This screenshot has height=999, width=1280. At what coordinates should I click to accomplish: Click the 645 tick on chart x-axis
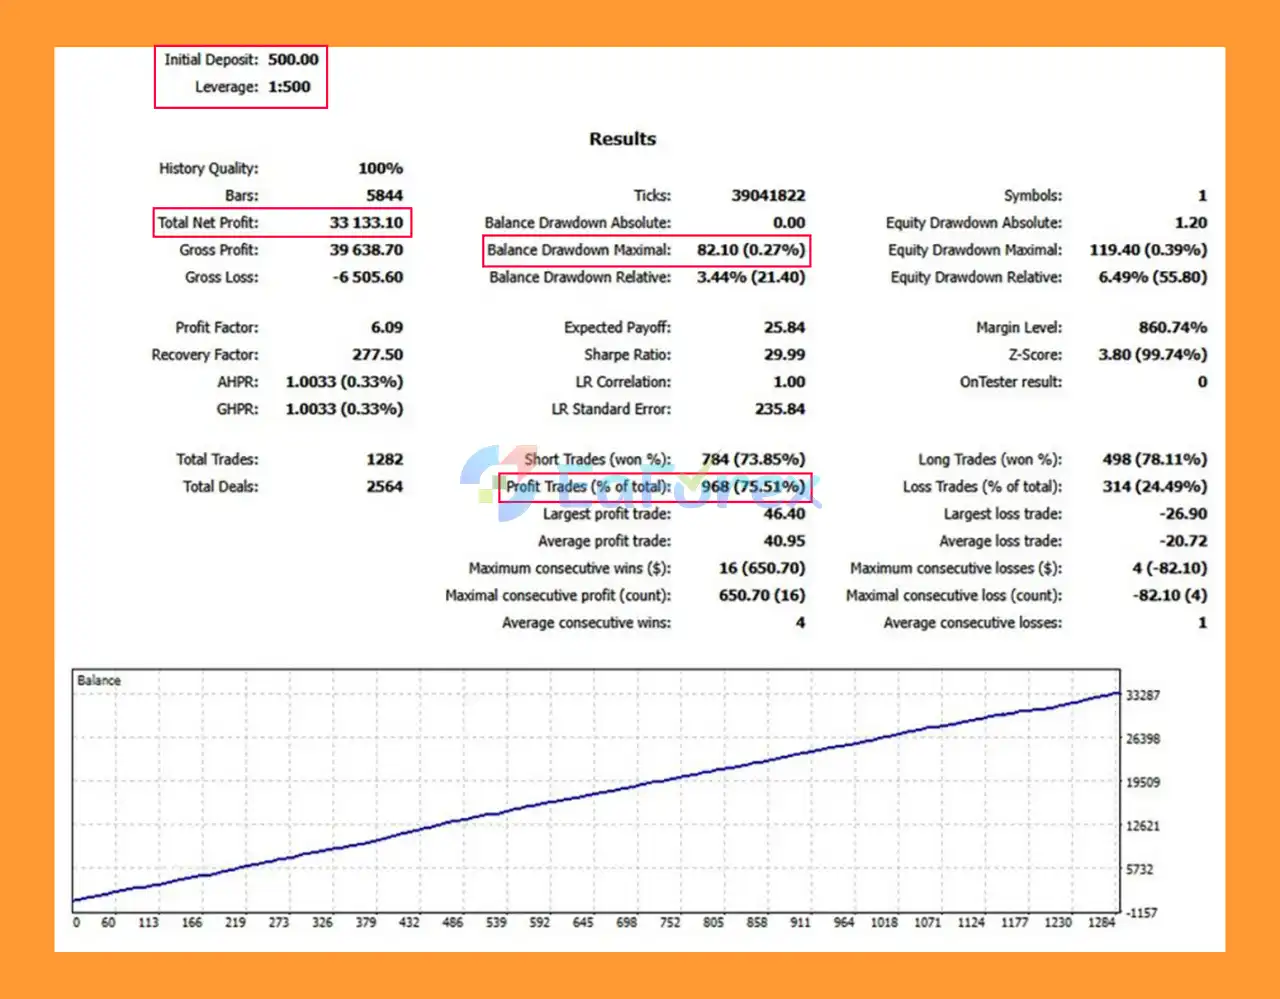(x=583, y=922)
